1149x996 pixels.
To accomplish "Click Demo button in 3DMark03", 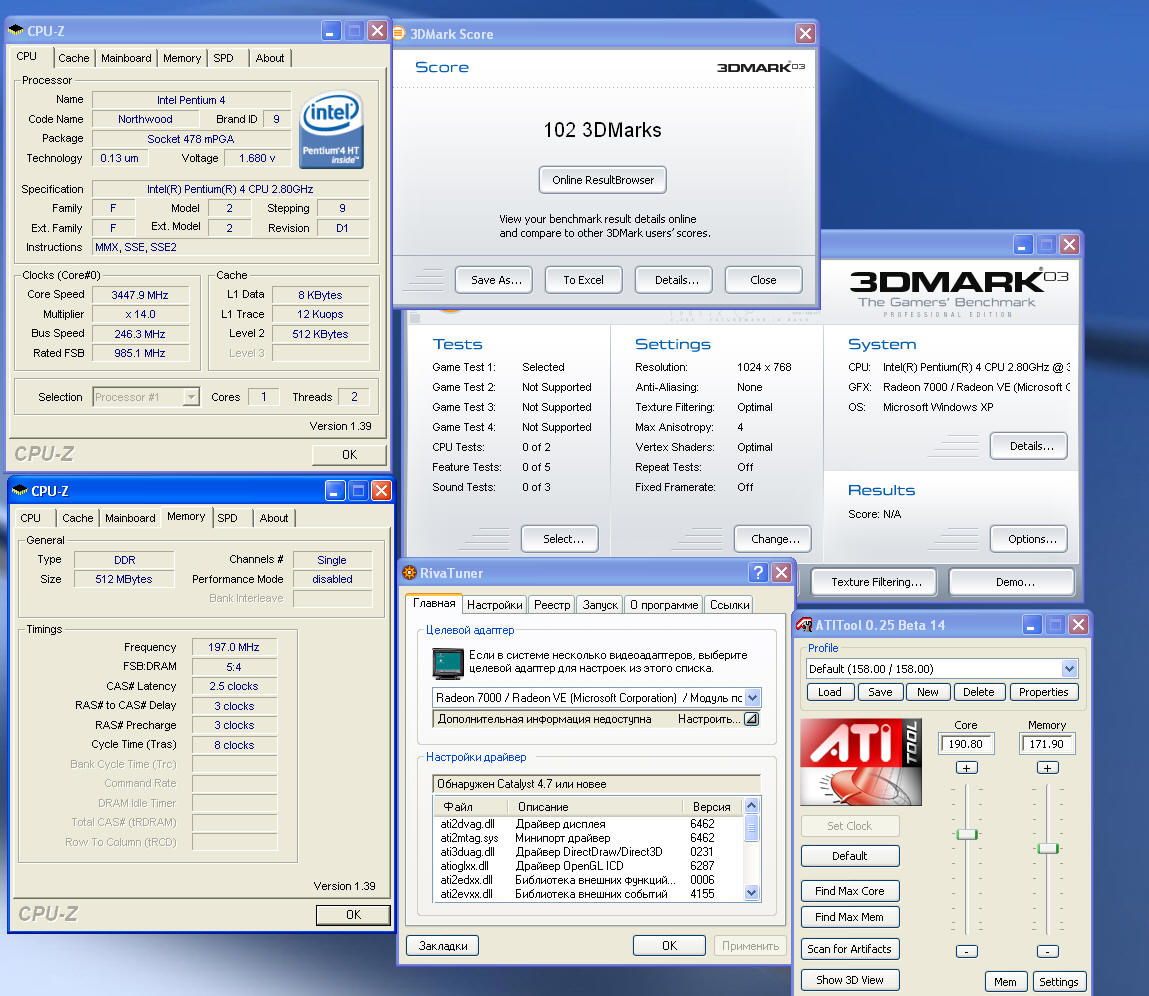I will point(1012,582).
